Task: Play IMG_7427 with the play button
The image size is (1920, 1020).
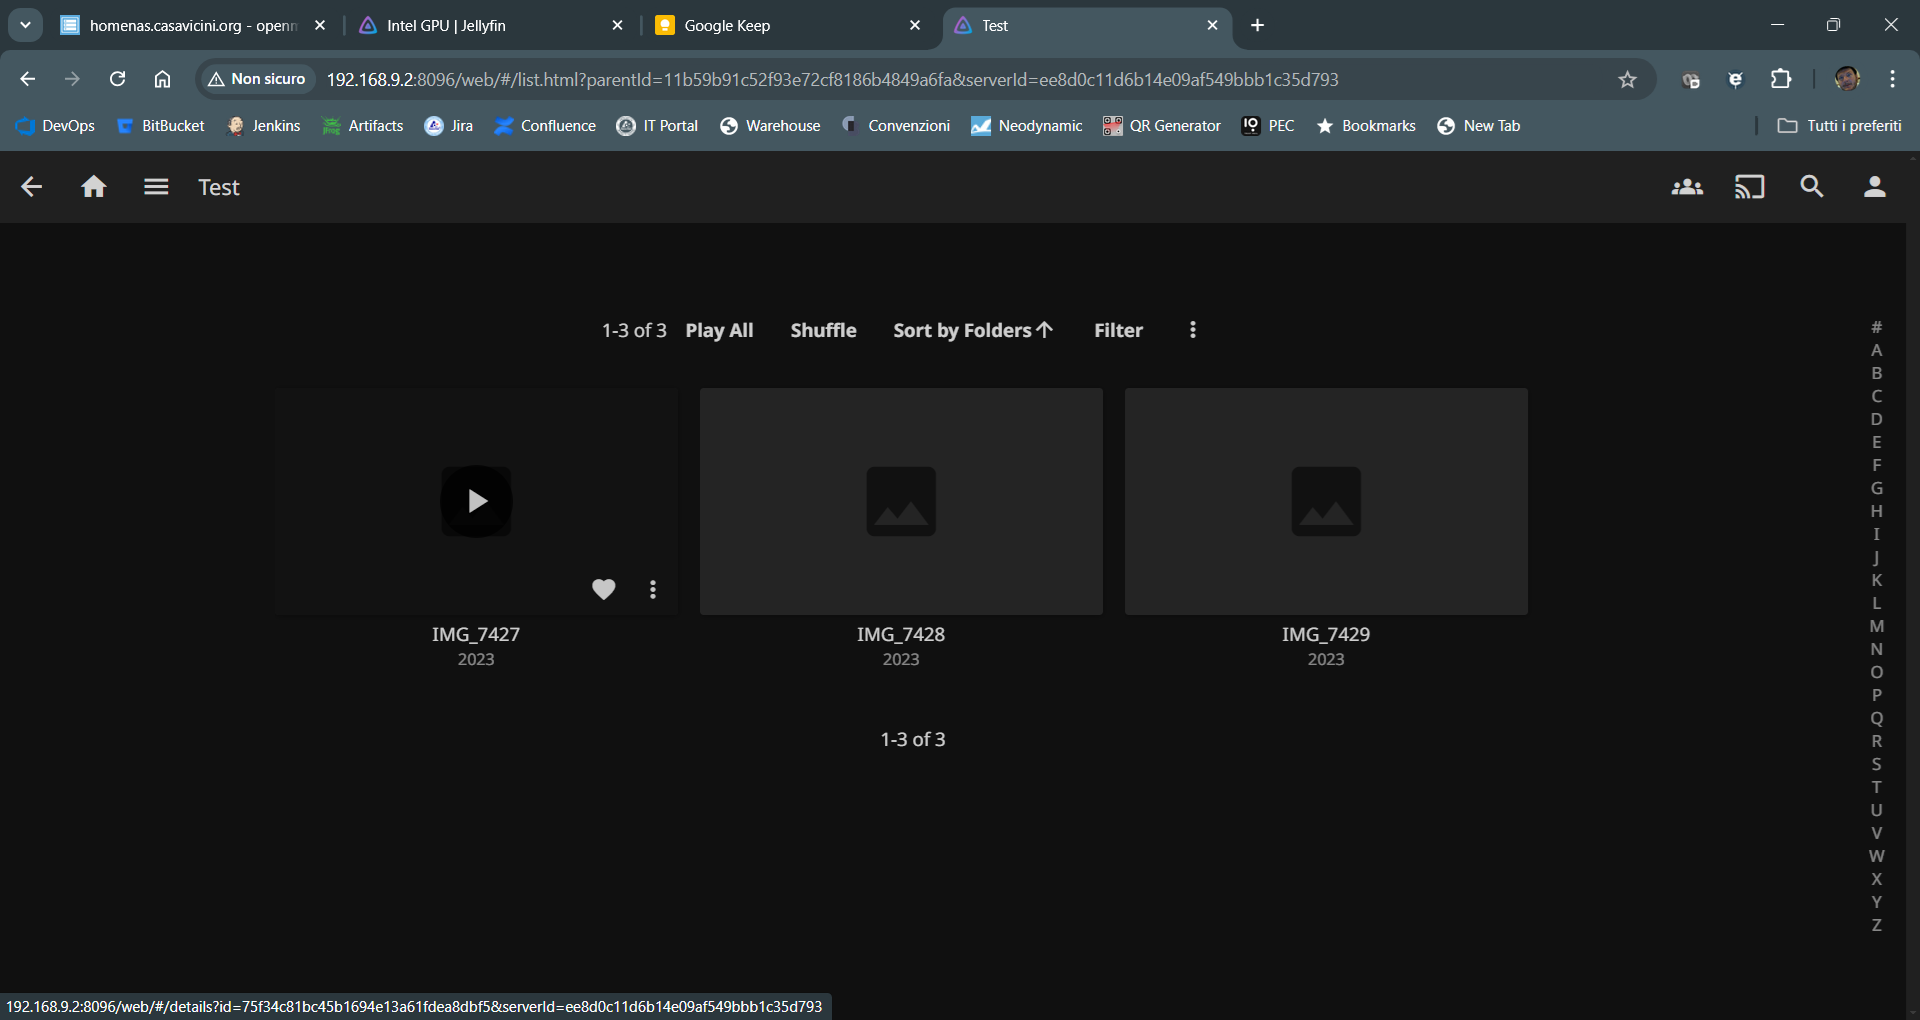Action: pos(476,501)
